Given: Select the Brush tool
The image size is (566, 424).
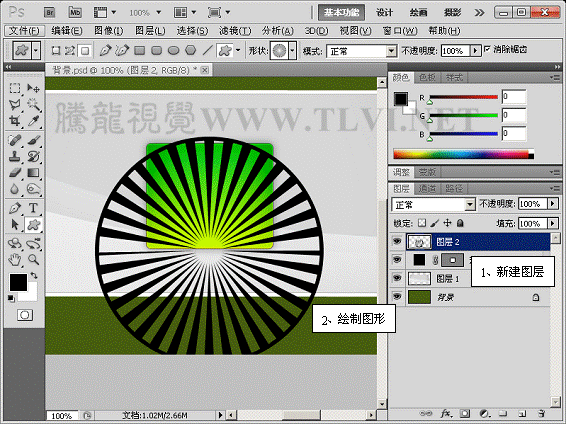Looking at the screenshot, I should 33,140.
